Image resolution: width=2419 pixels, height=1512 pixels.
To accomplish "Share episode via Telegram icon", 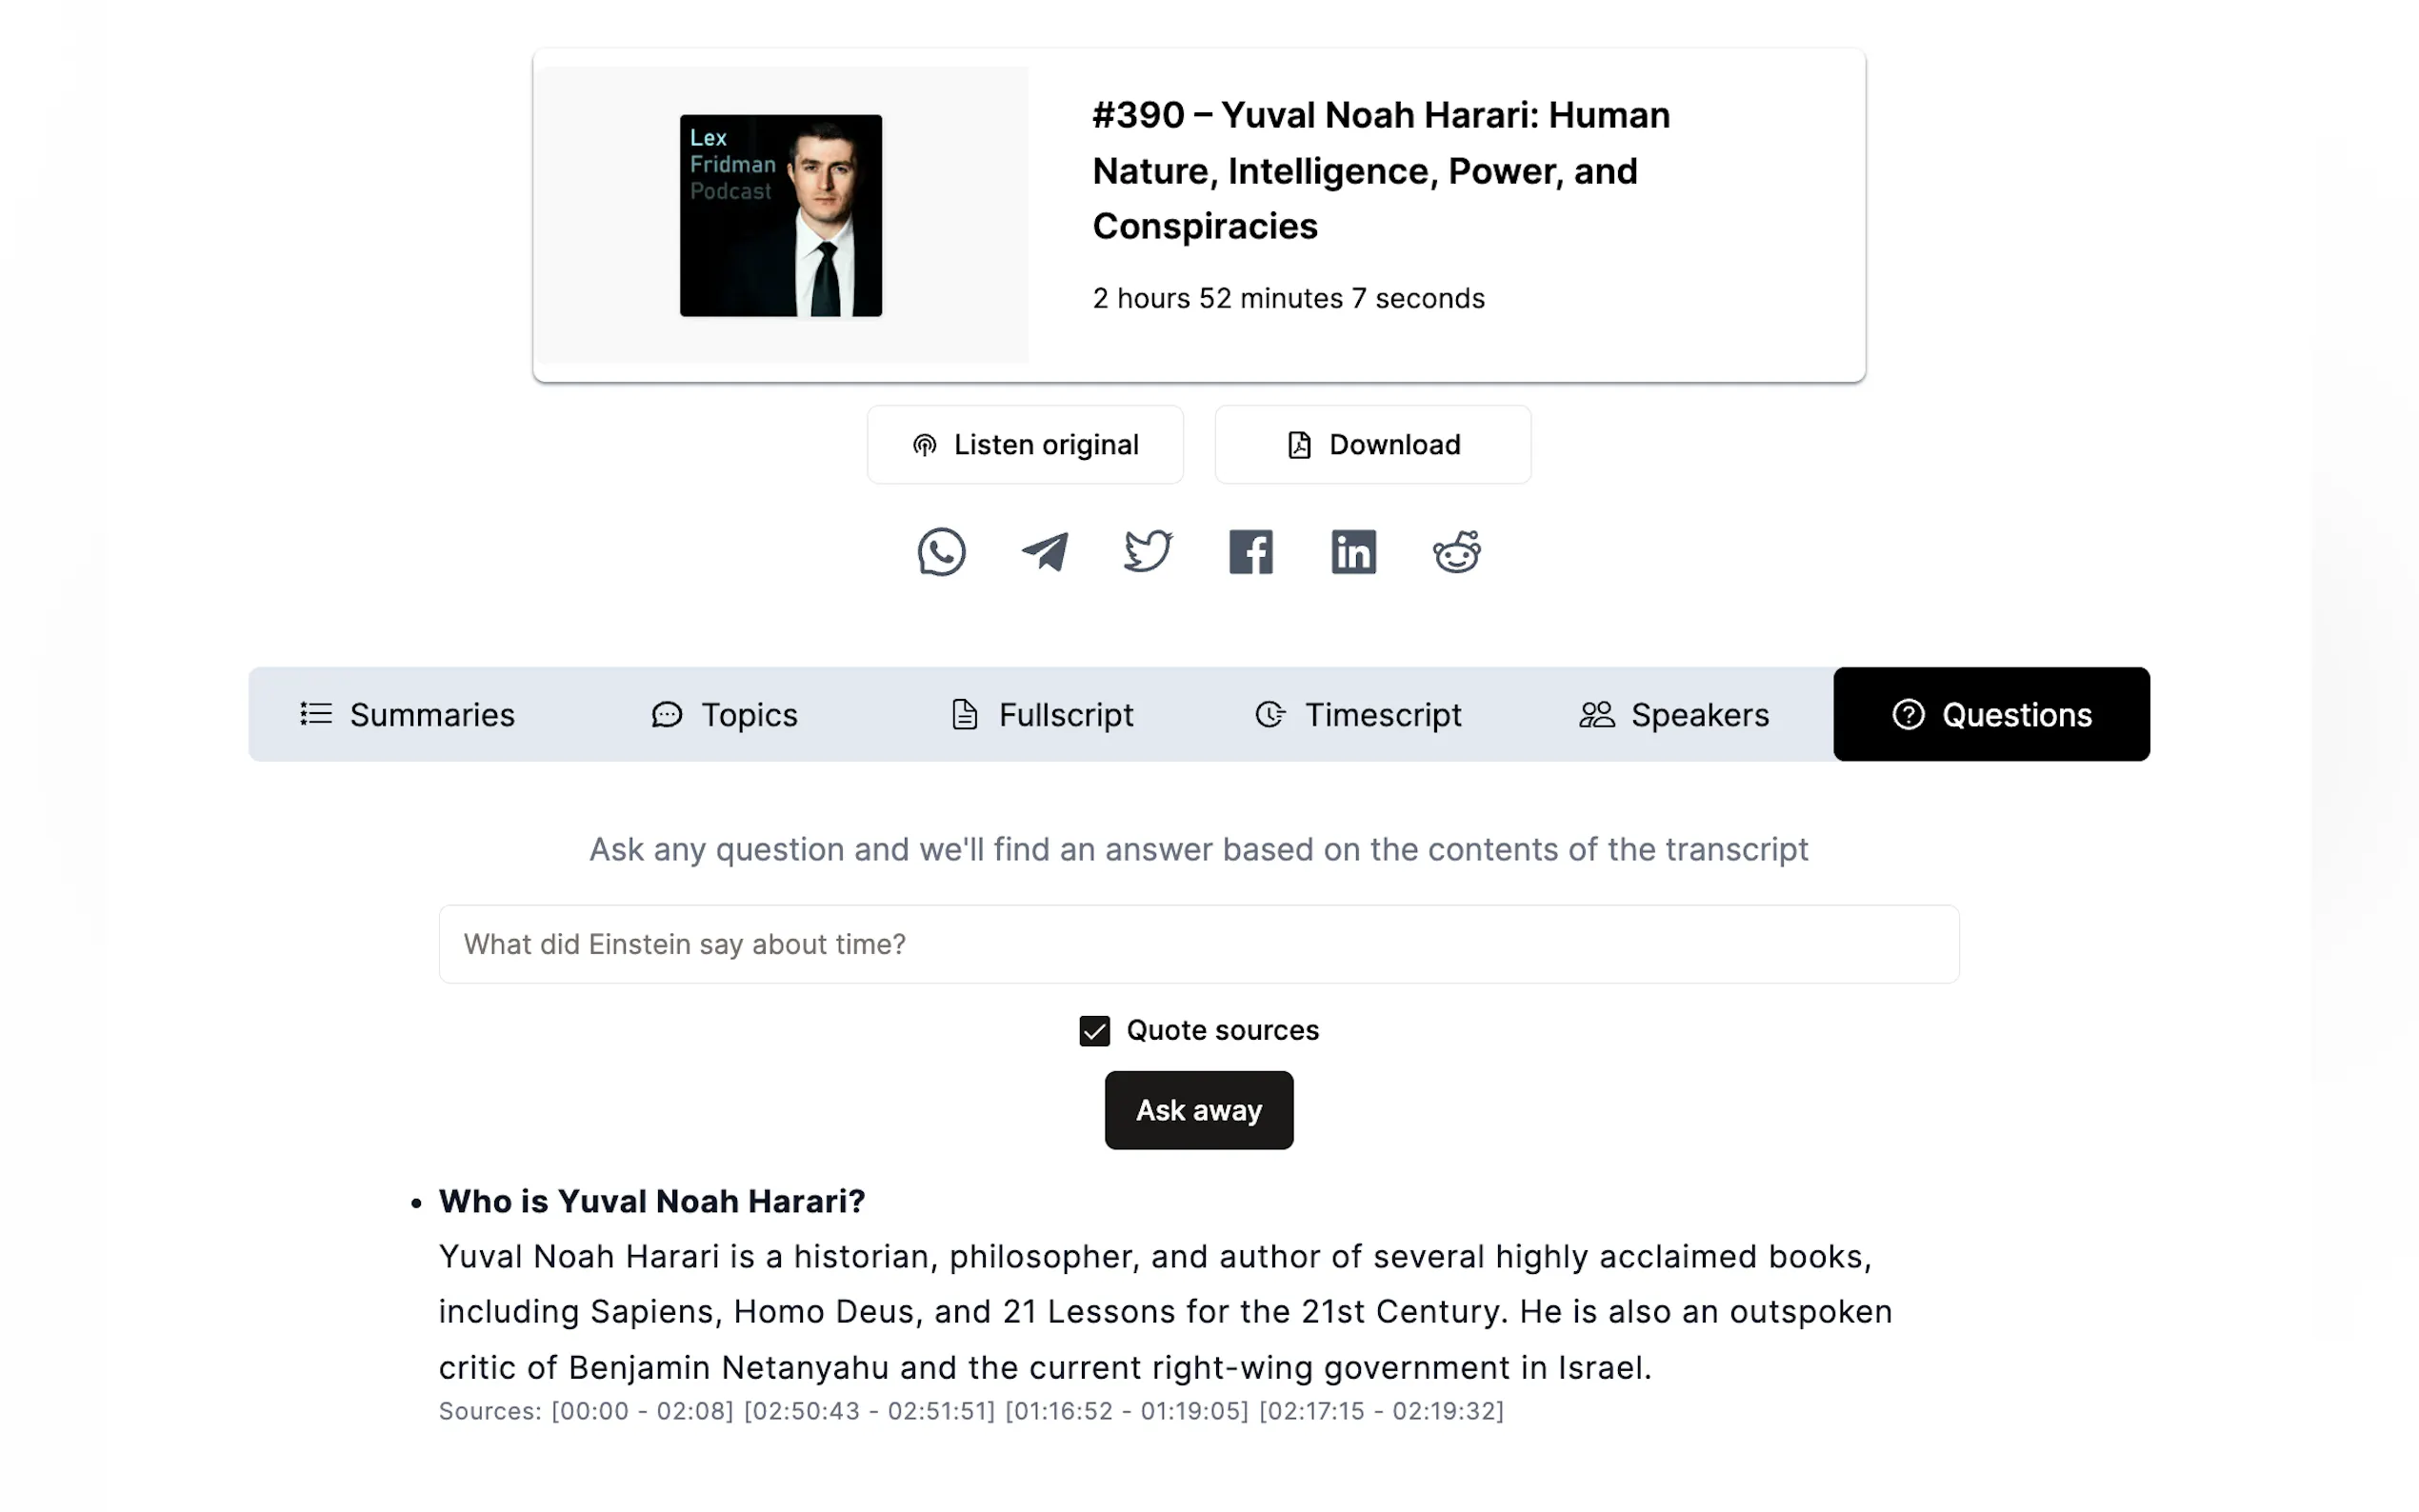I will 1045,552.
